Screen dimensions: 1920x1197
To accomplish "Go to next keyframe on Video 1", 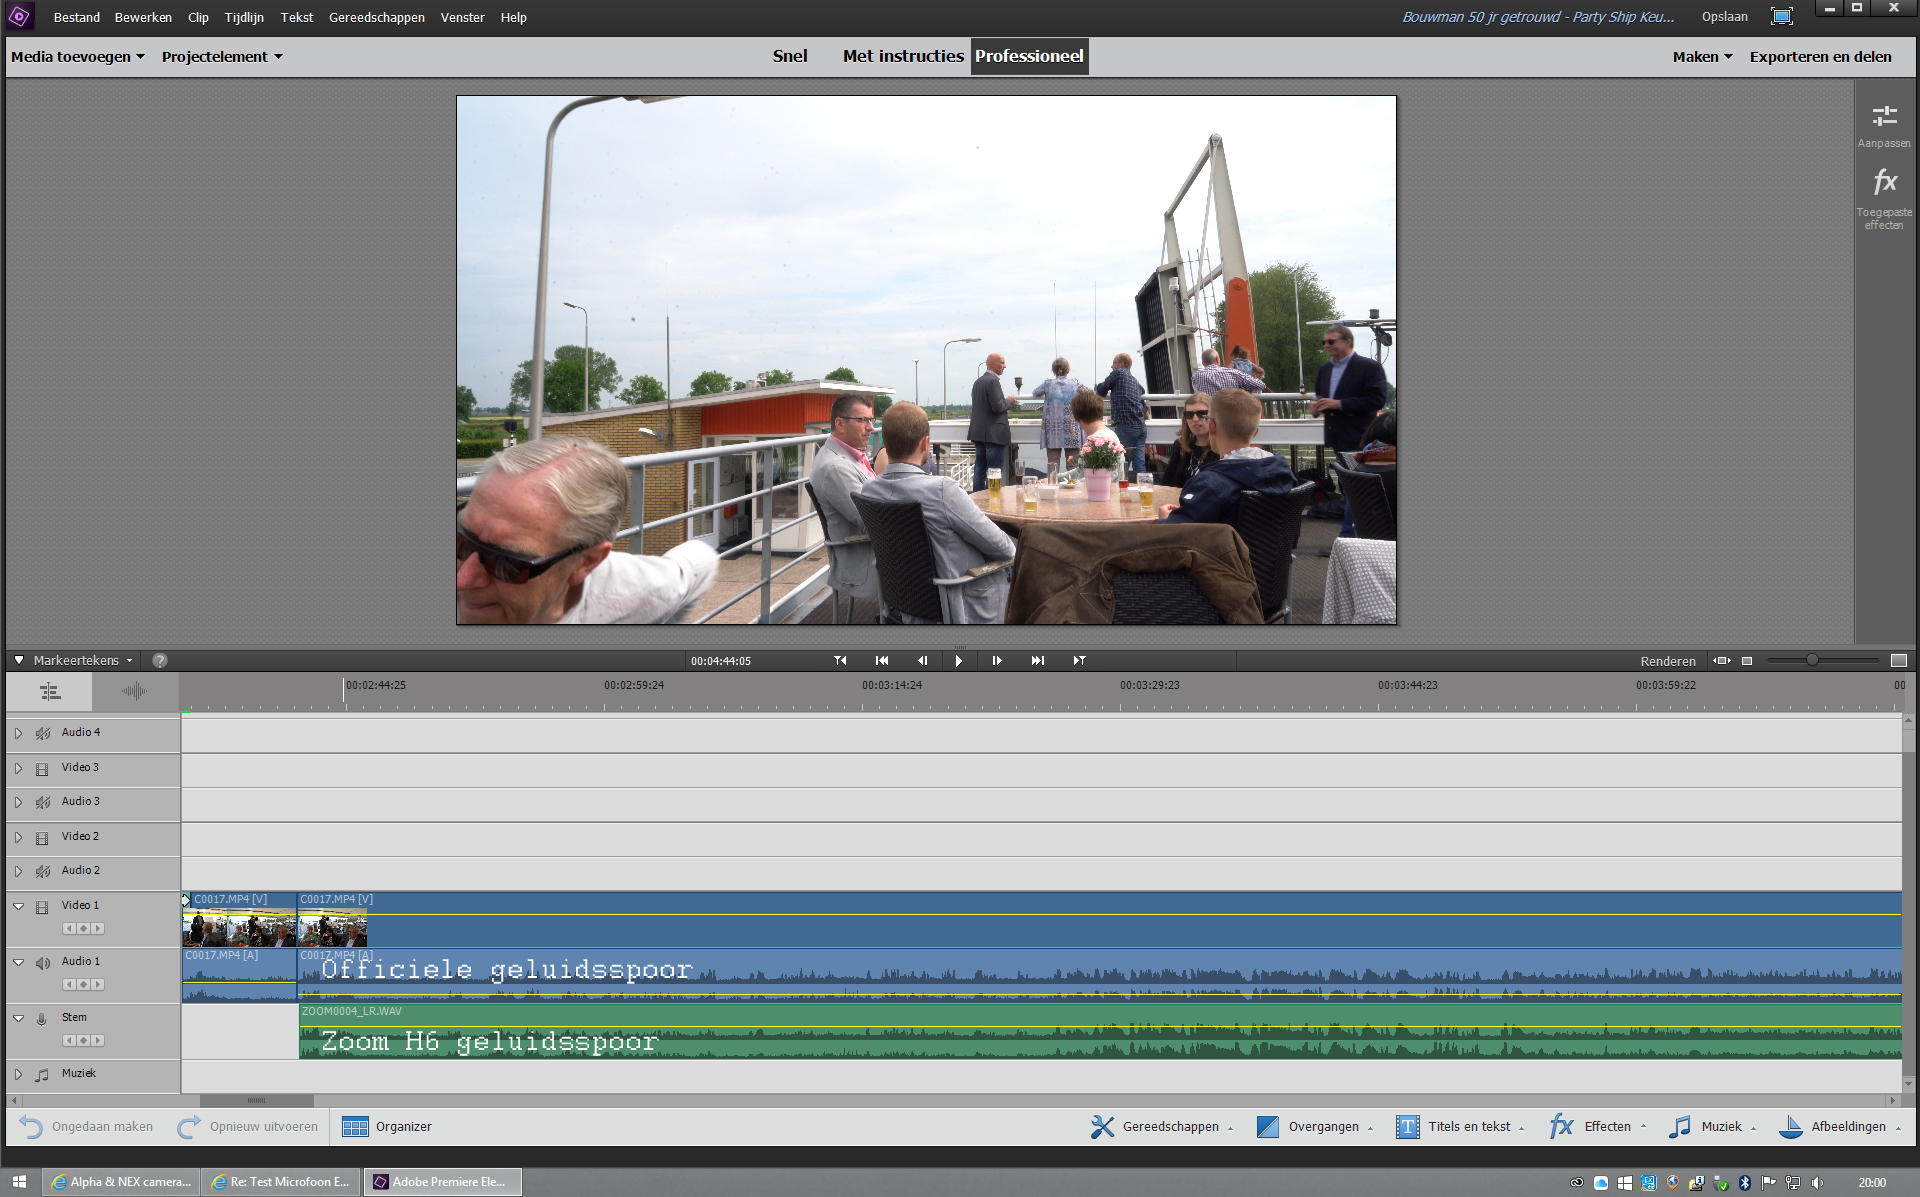I will pos(98,929).
